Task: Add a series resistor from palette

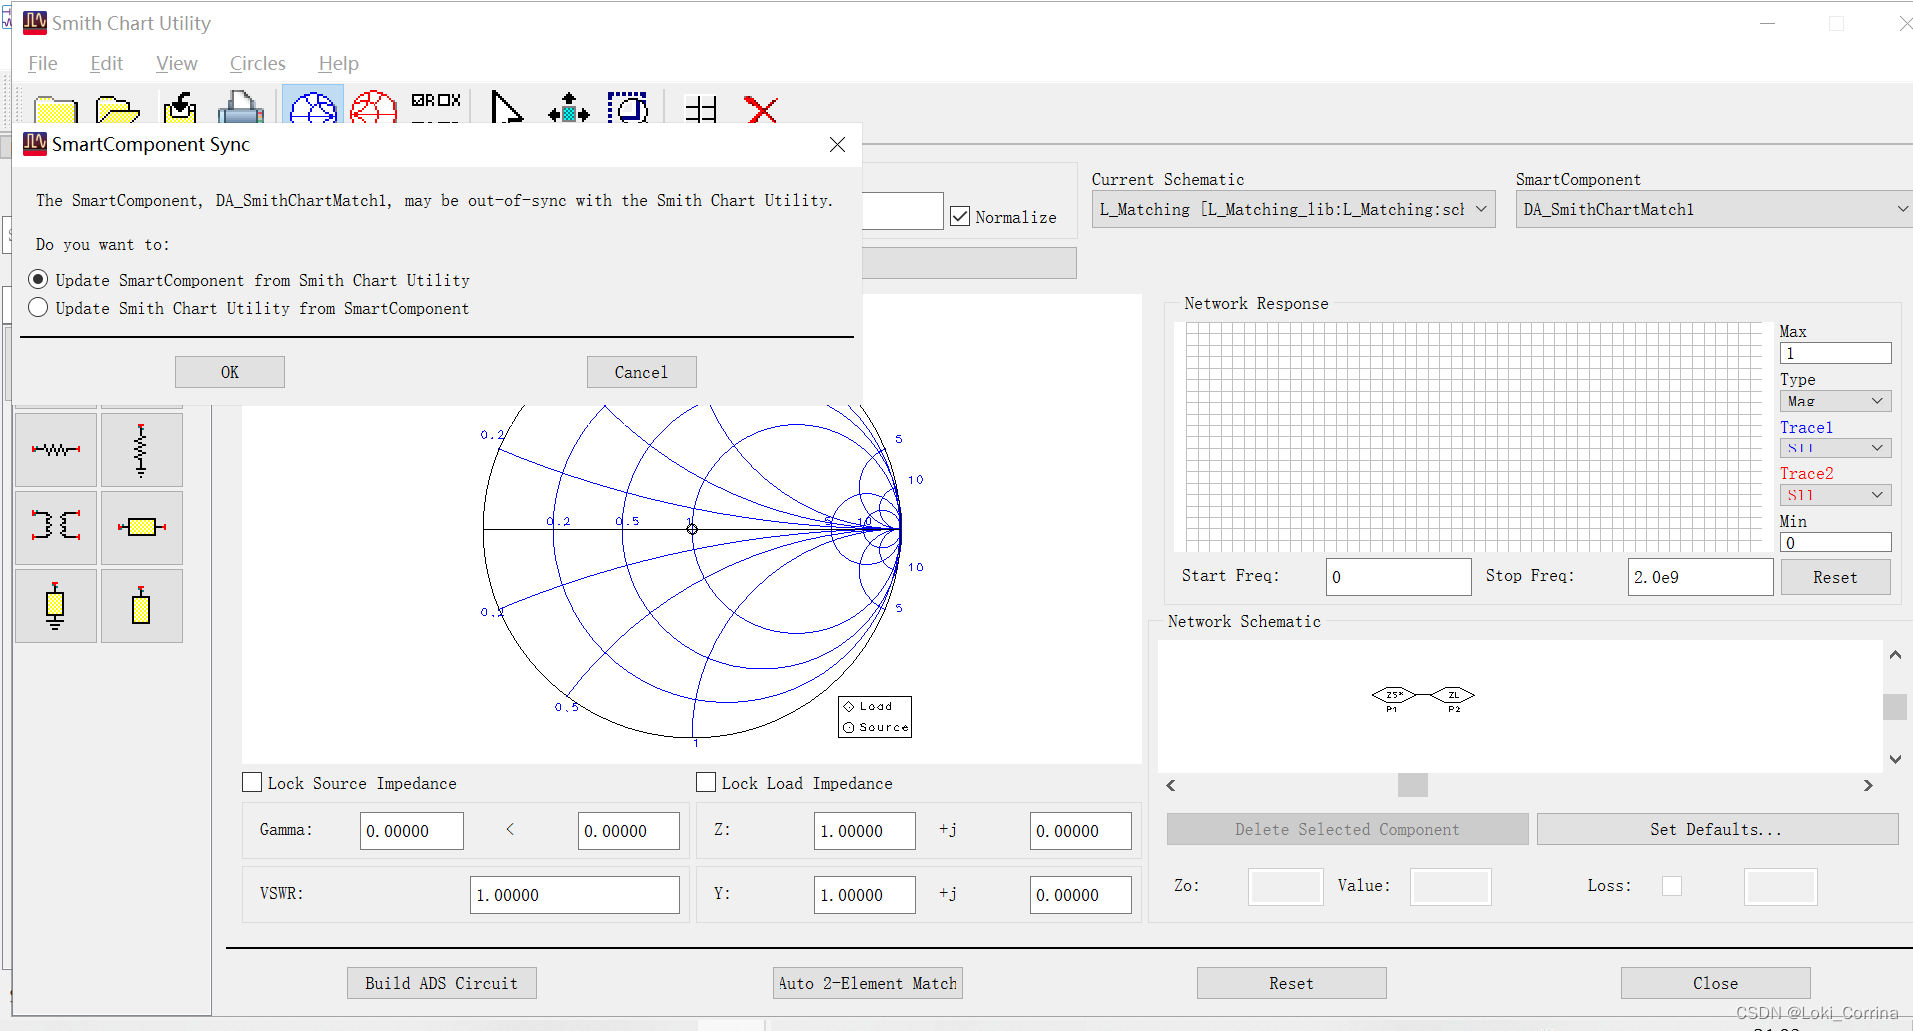Action: (56, 450)
